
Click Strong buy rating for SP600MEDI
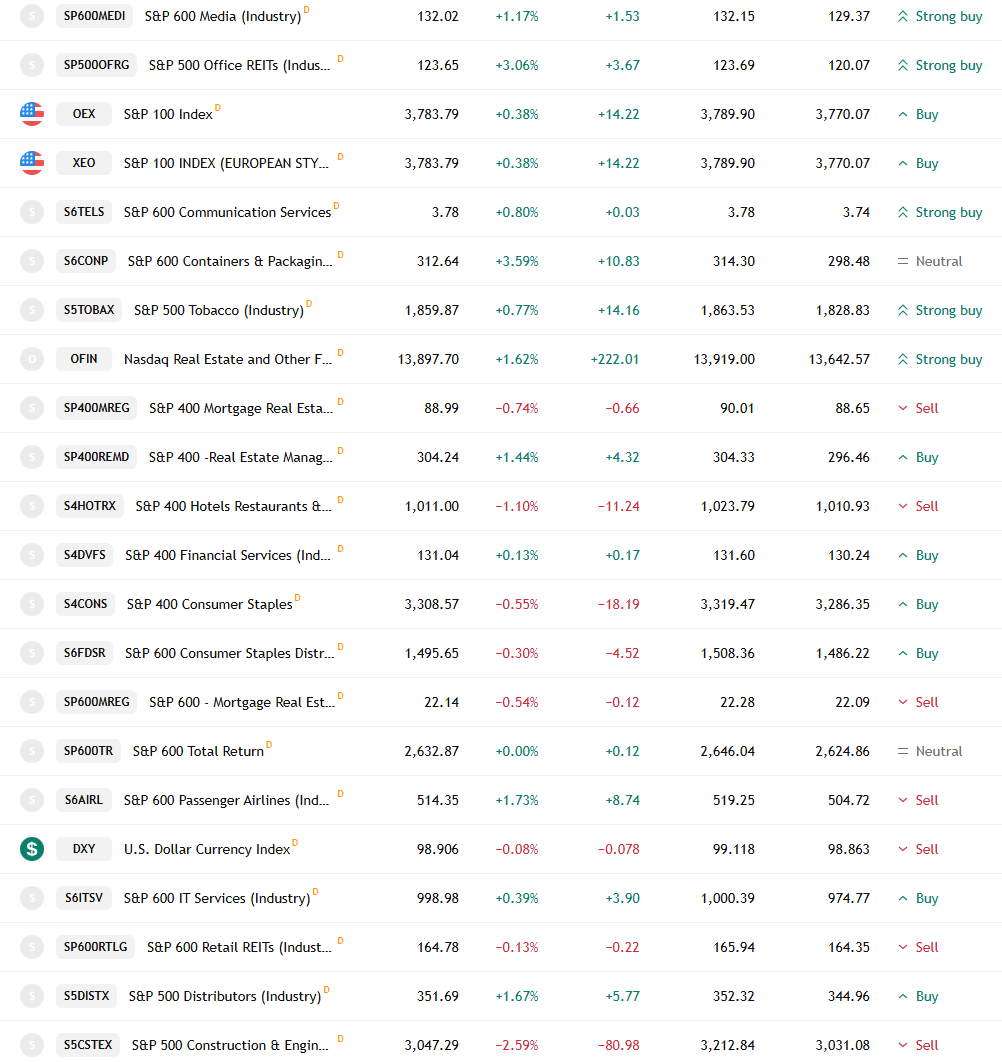click(x=940, y=16)
